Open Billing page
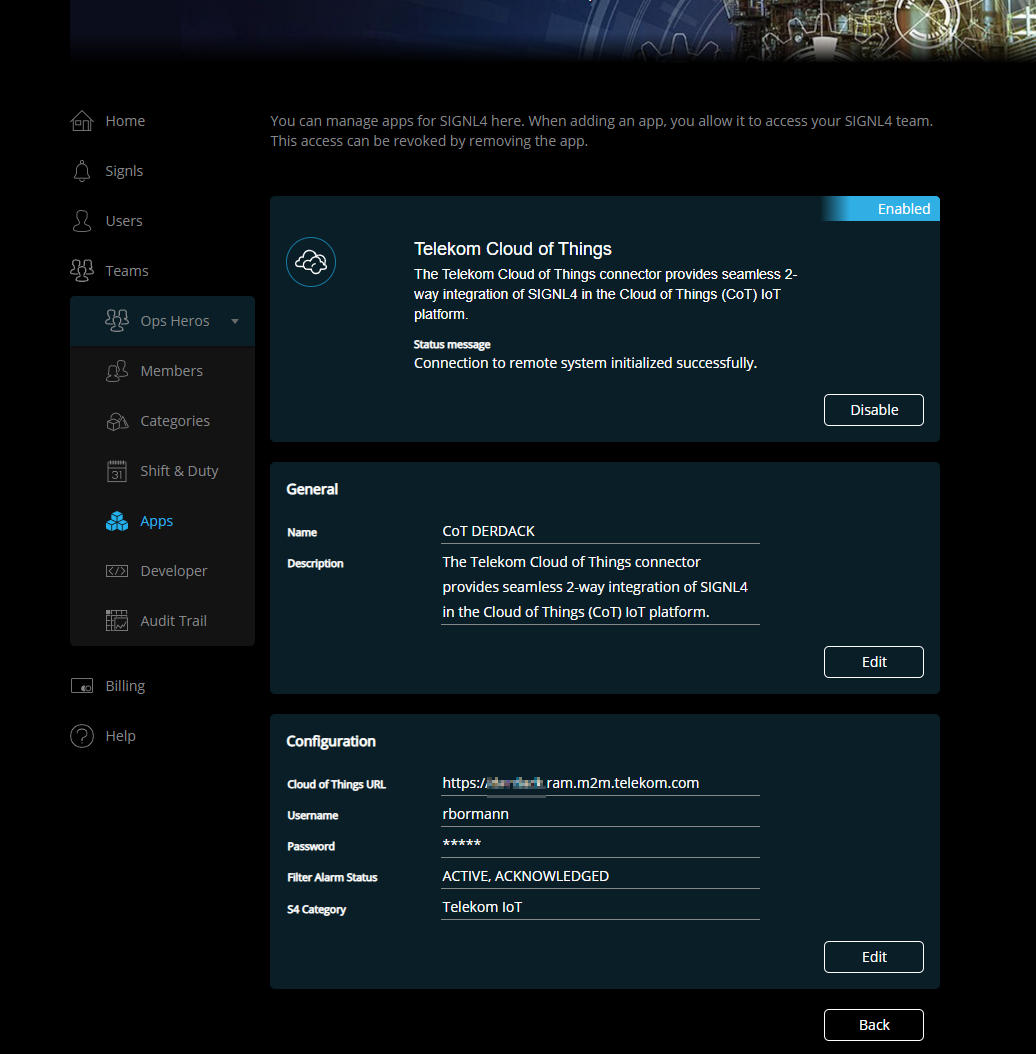This screenshot has width=1036, height=1054. (125, 686)
